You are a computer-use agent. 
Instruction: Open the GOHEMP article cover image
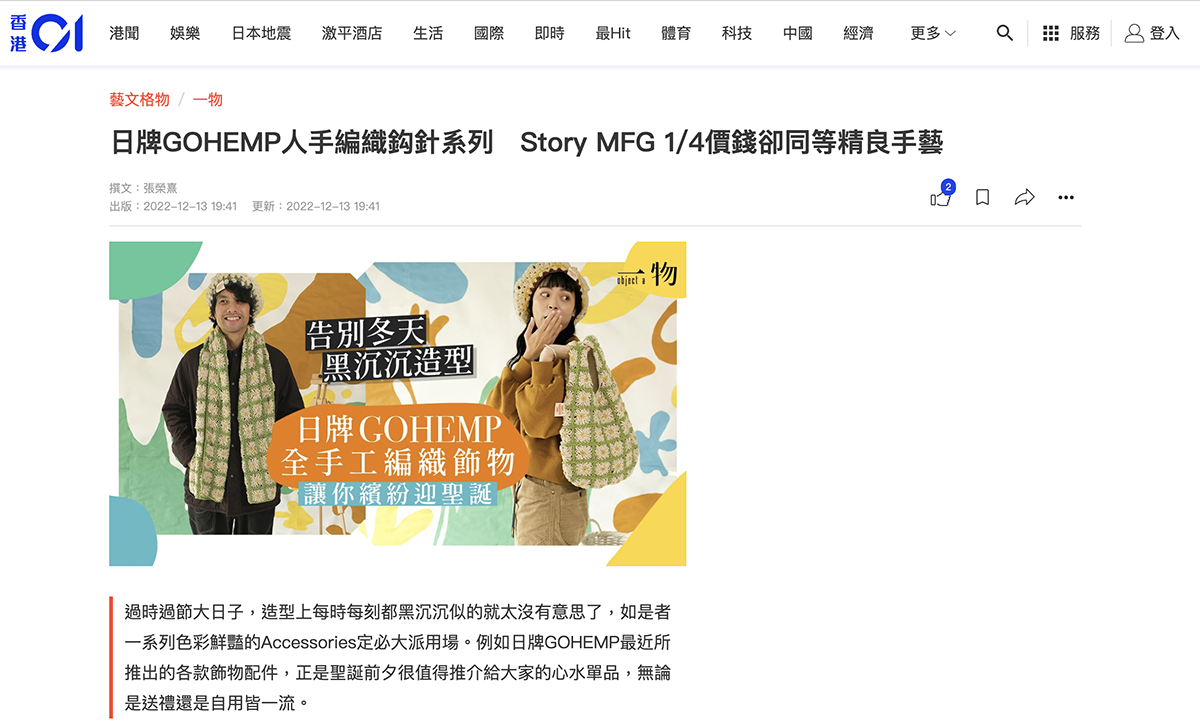pyautogui.click(x=397, y=403)
